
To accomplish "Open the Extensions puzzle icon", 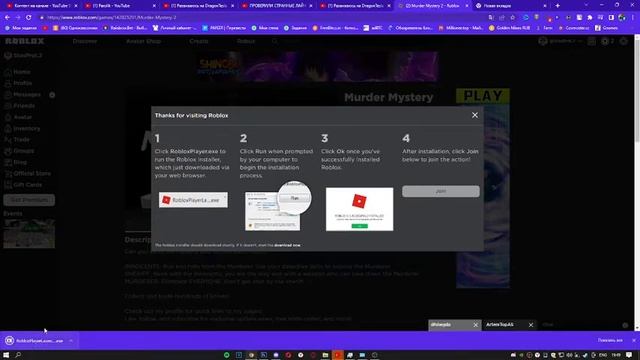I will tap(590, 18).
